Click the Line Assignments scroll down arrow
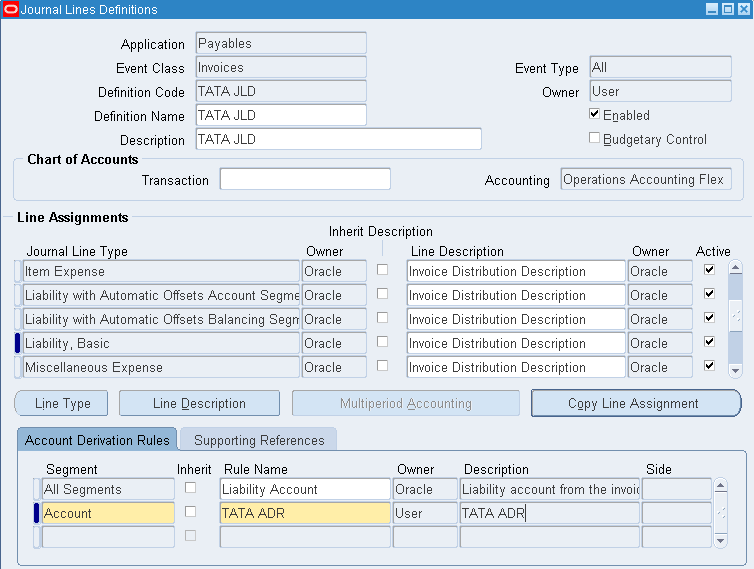 tap(735, 366)
